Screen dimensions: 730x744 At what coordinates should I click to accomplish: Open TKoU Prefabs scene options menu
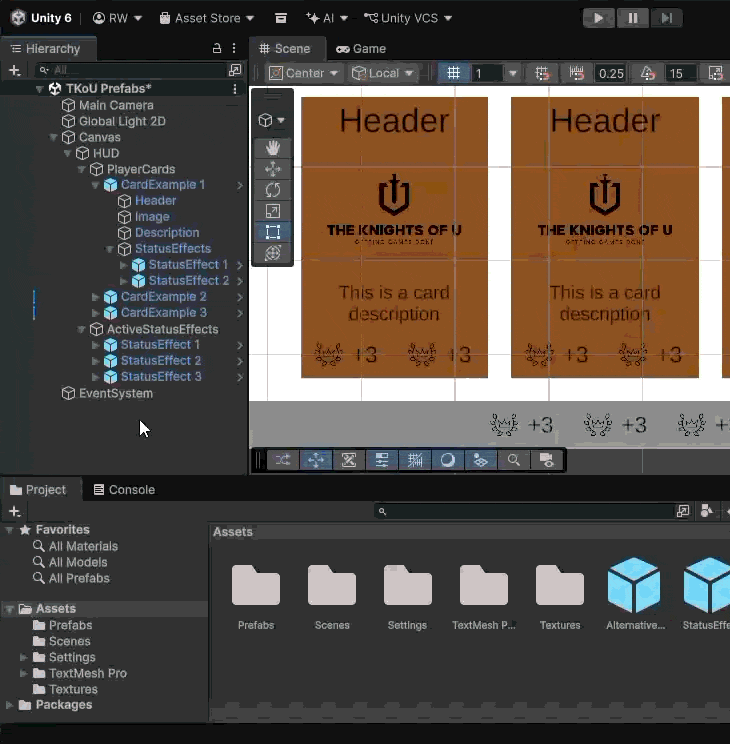pyautogui.click(x=234, y=89)
